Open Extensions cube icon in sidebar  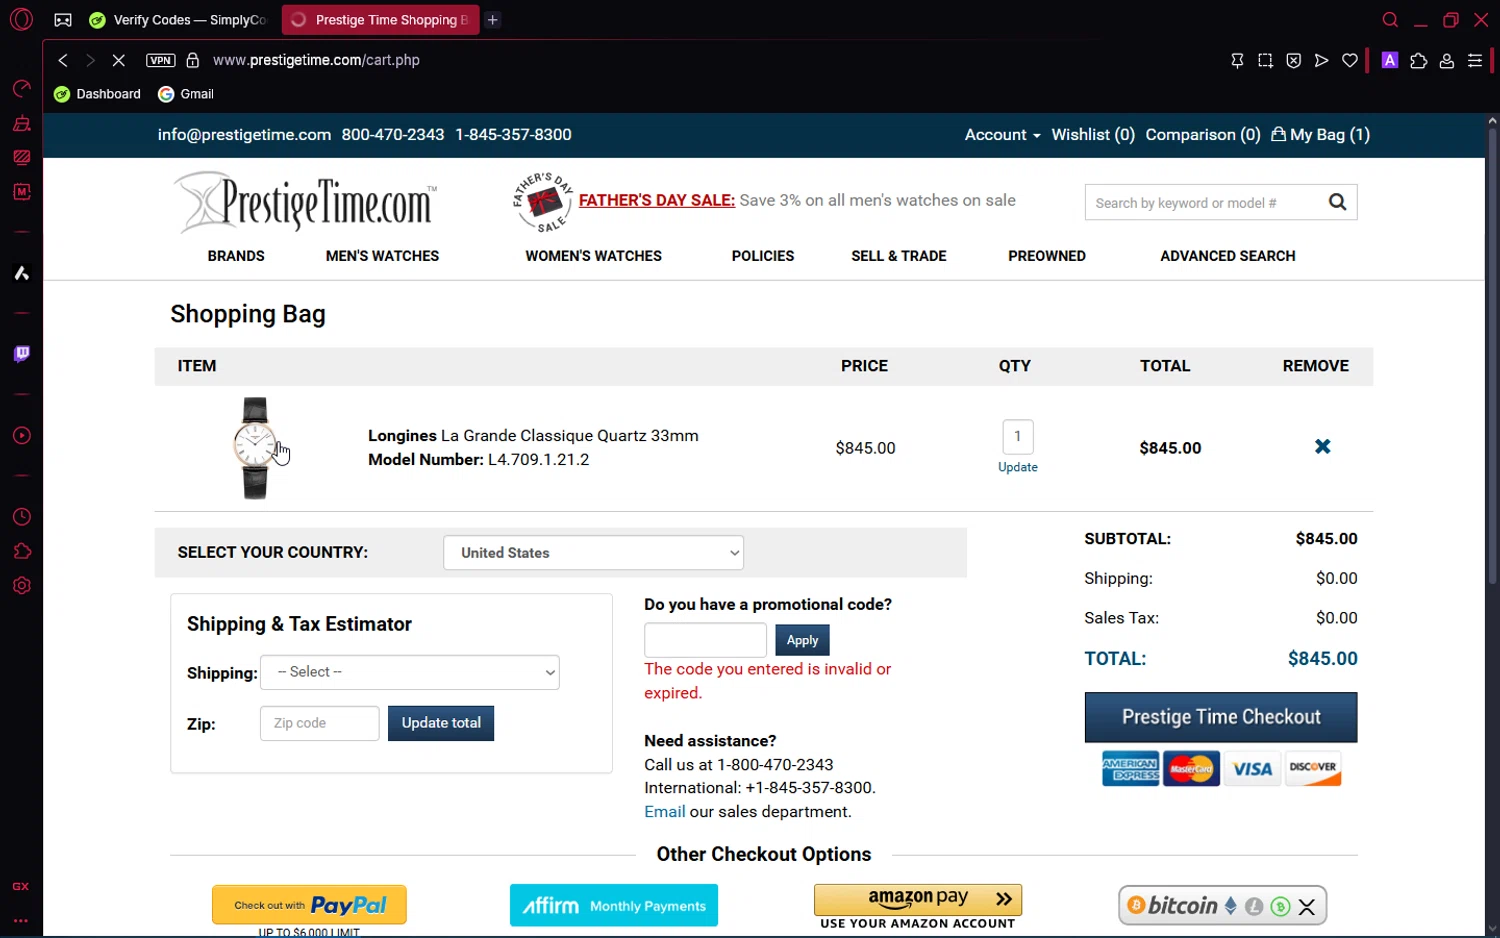pyautogui.click(x=21, y=551)
